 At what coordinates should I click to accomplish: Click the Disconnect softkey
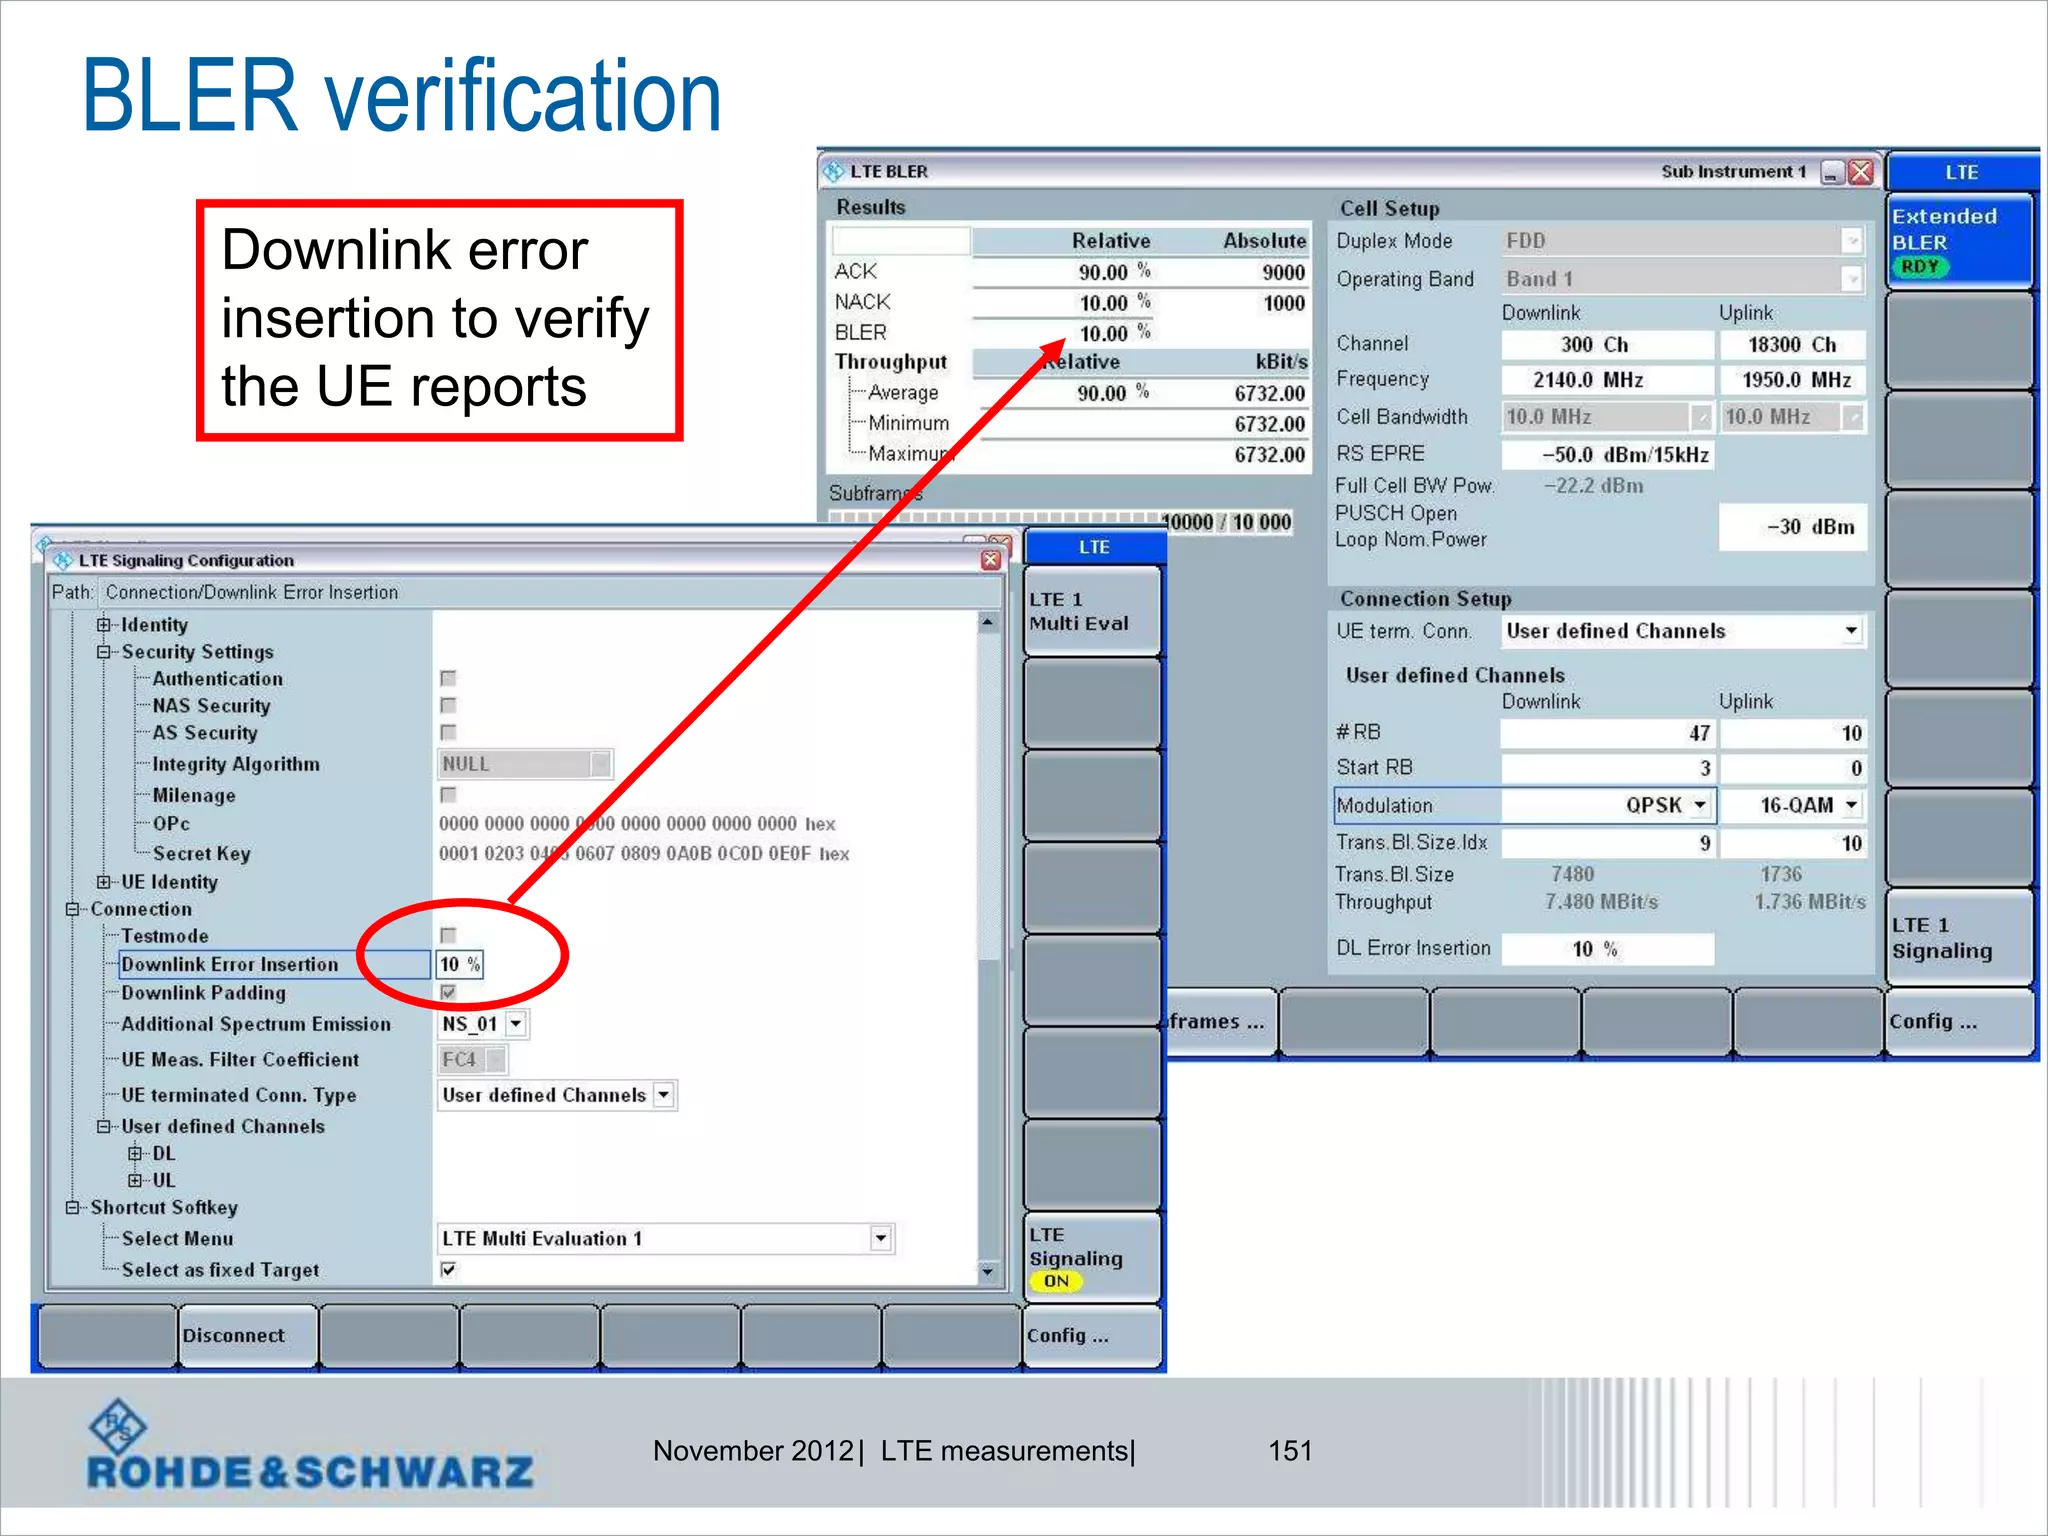pos(249,1336)
